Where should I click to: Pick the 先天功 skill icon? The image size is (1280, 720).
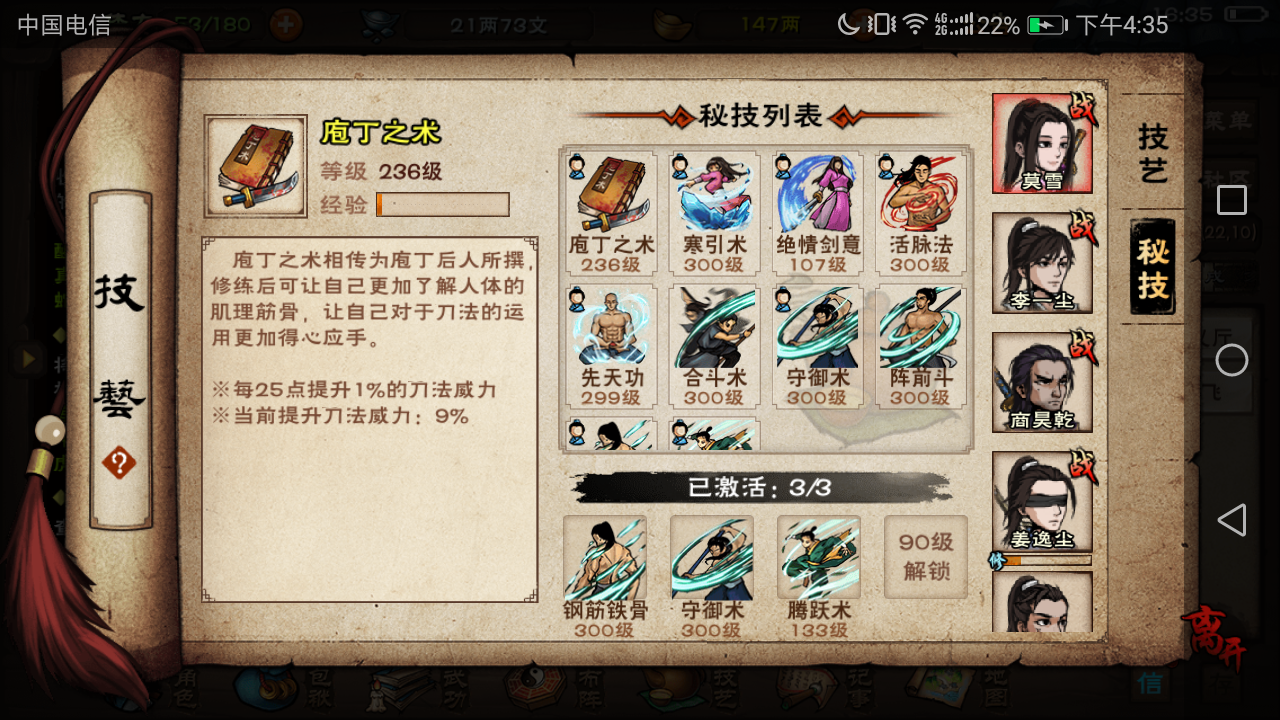tap(611, 346)
